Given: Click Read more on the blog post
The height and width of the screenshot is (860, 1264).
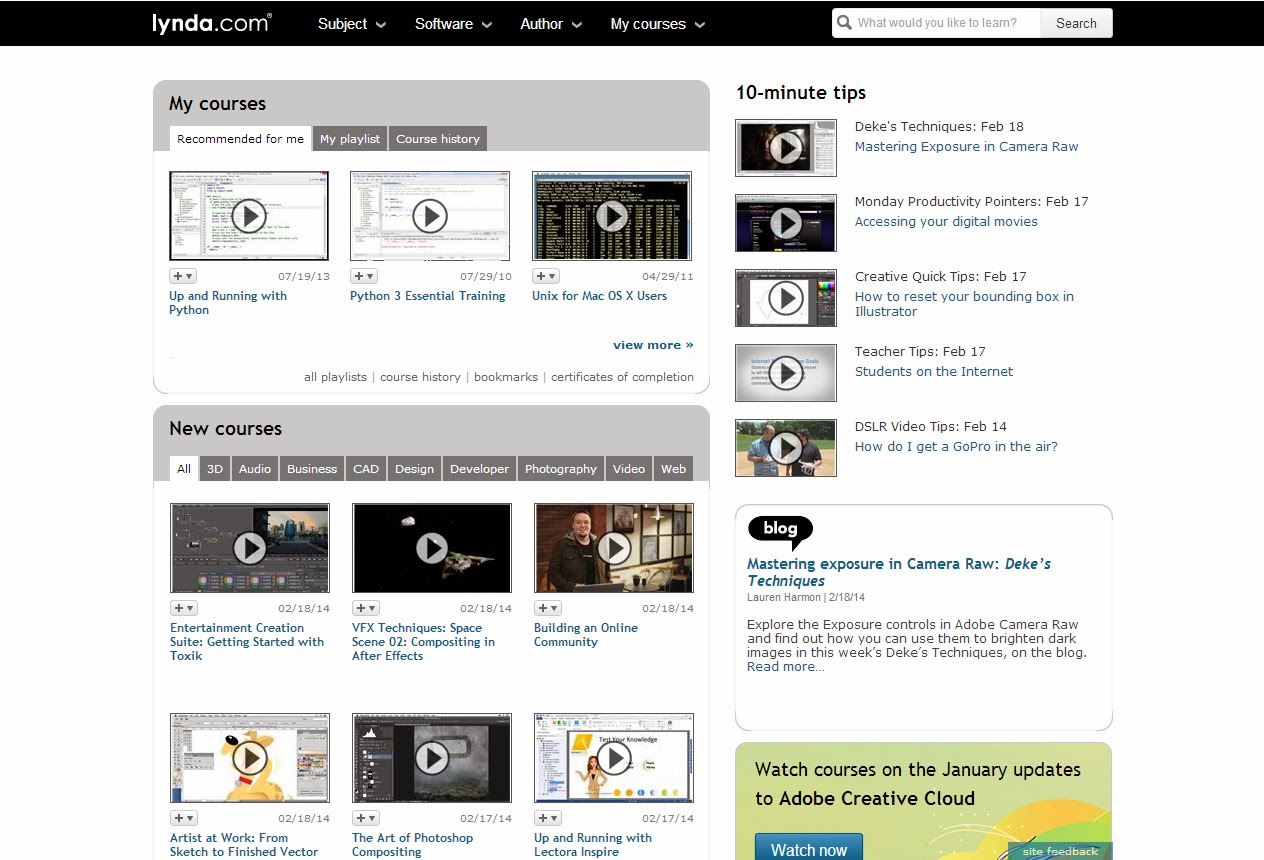Looking at the screenshot, I should 786,667.
